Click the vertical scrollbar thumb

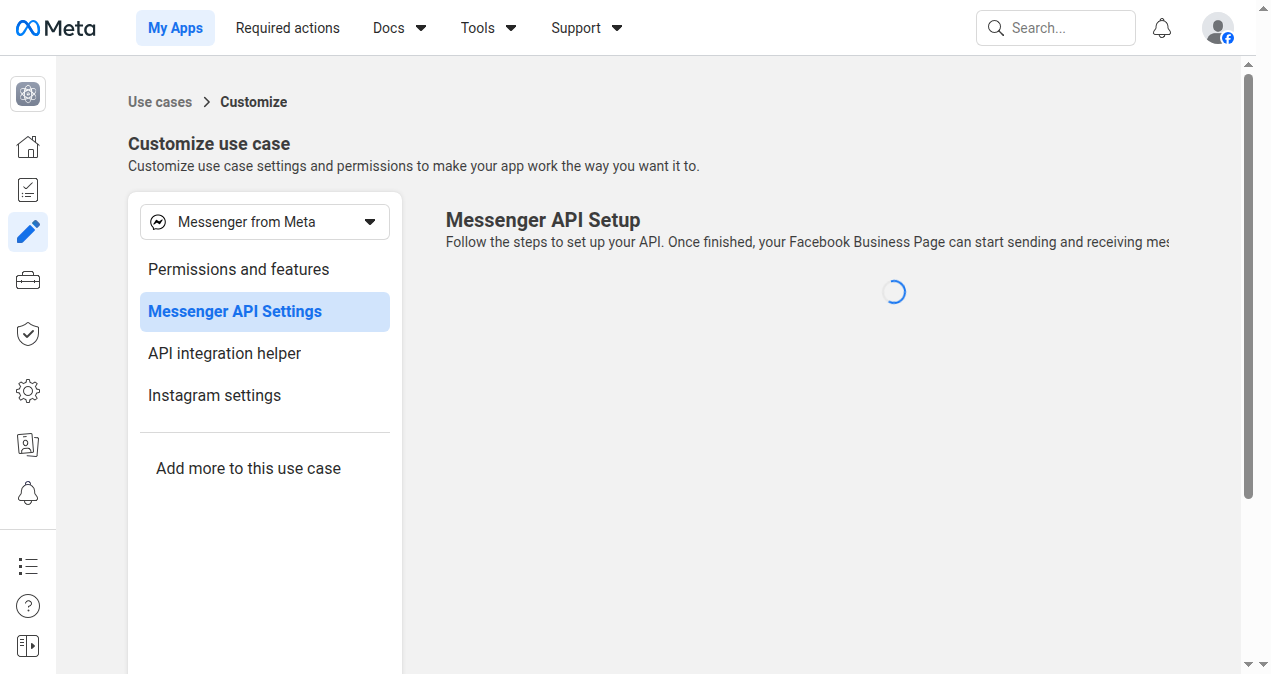[x=1248, y=286]
